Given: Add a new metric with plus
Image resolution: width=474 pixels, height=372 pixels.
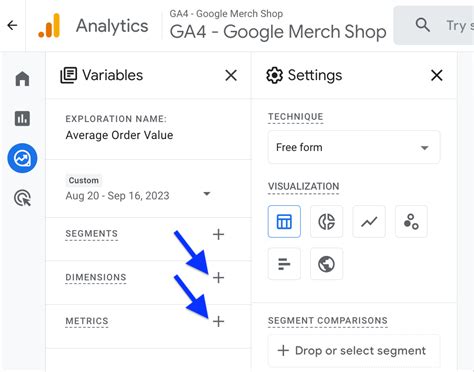Looking at the screenshot, I should pyautogui.click(x=218, y=321).
